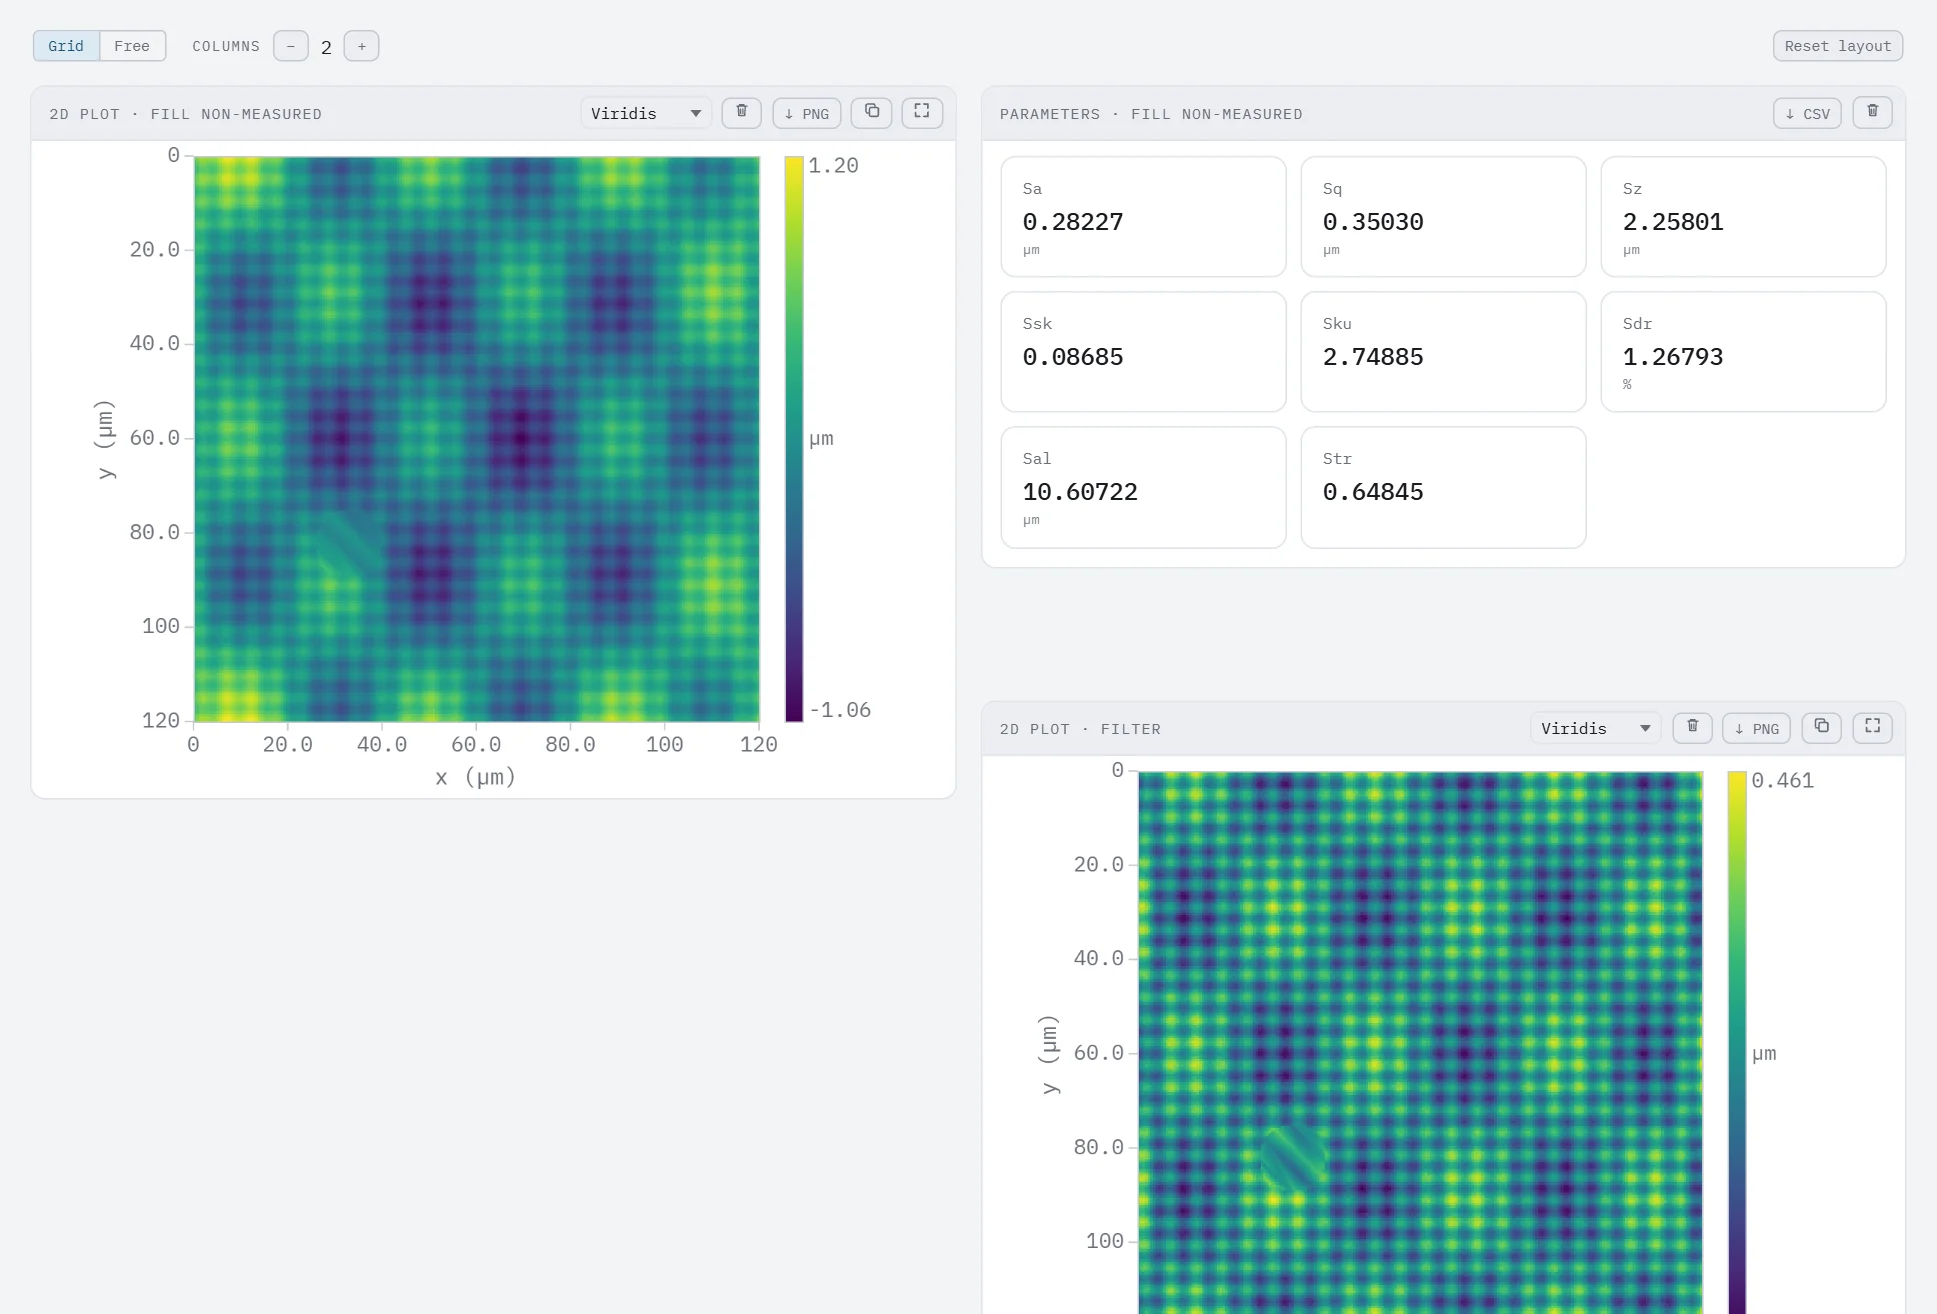Delete the Filter 2D plot panel
Viewport: 1937px width, 1314px height.
[1693, 727]
